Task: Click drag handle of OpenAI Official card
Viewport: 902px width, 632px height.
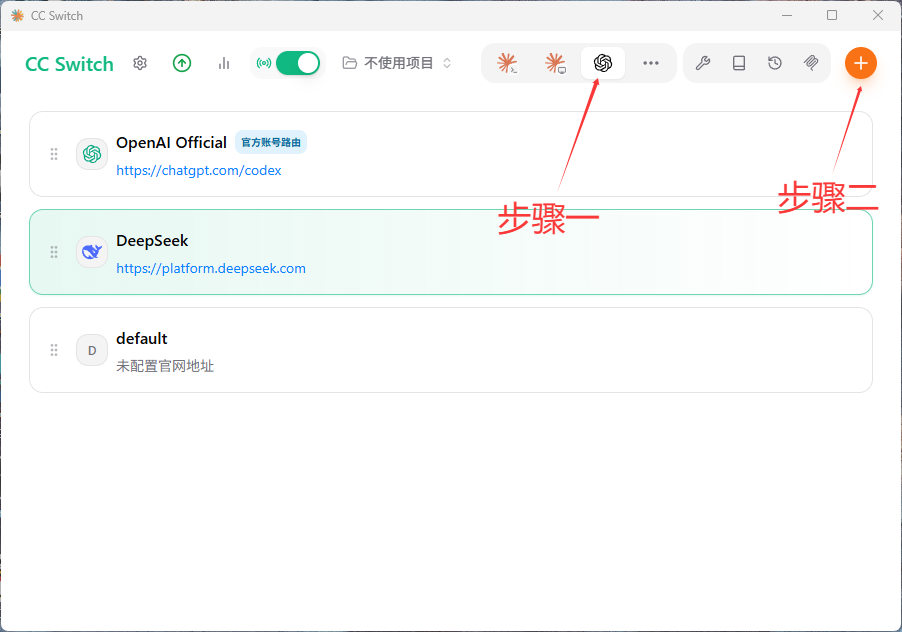Action: click(54, 154)
